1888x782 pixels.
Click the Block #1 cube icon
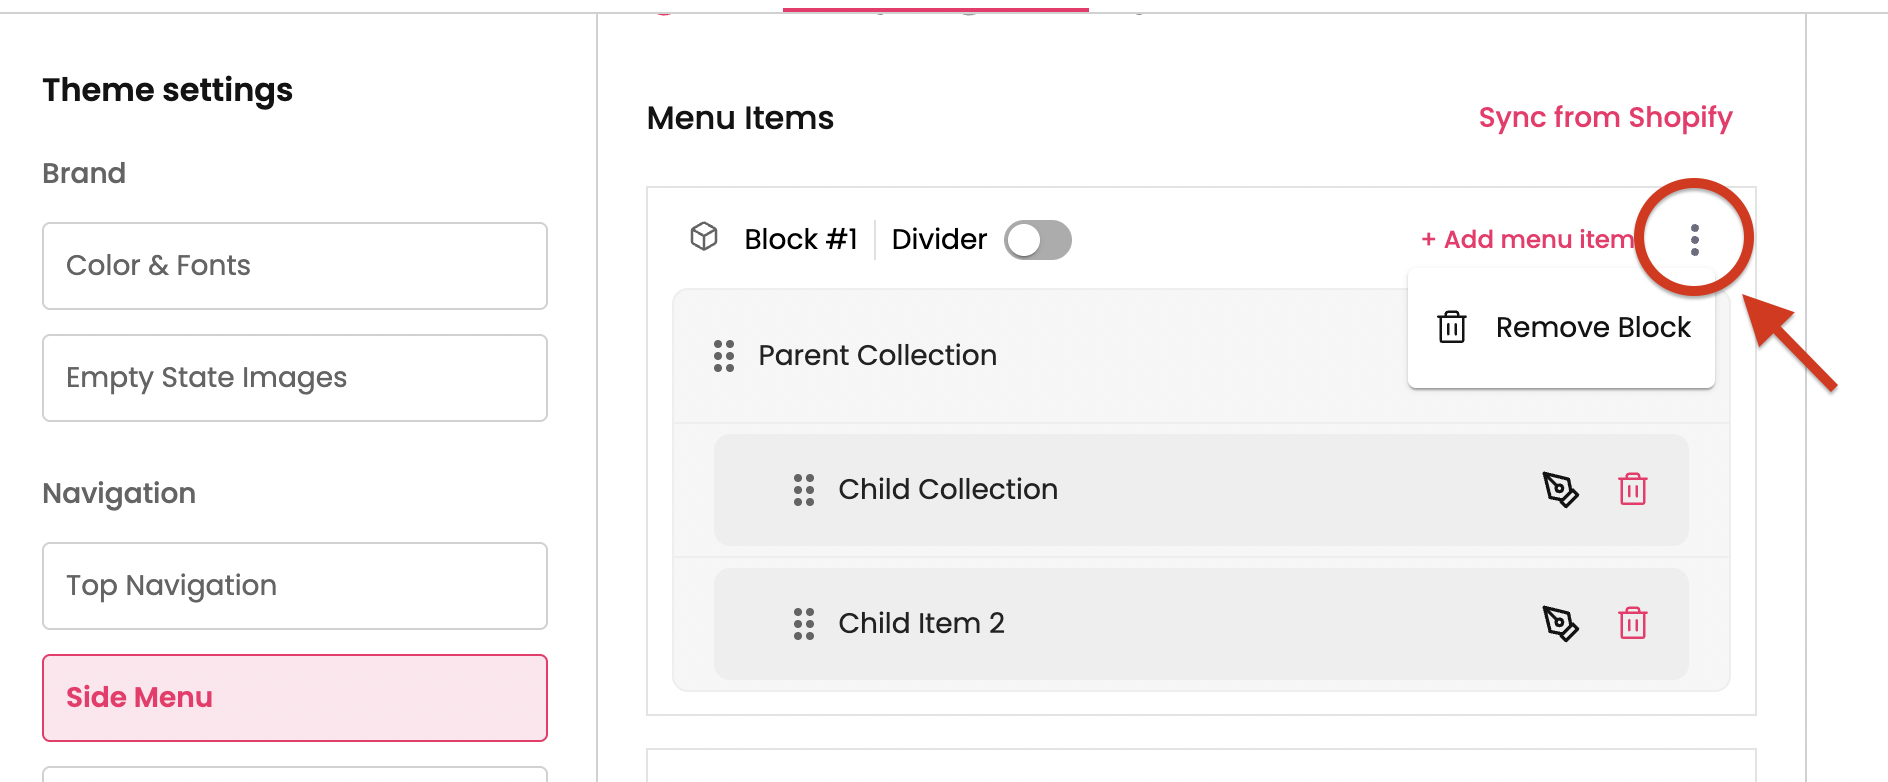coord(704,238)
